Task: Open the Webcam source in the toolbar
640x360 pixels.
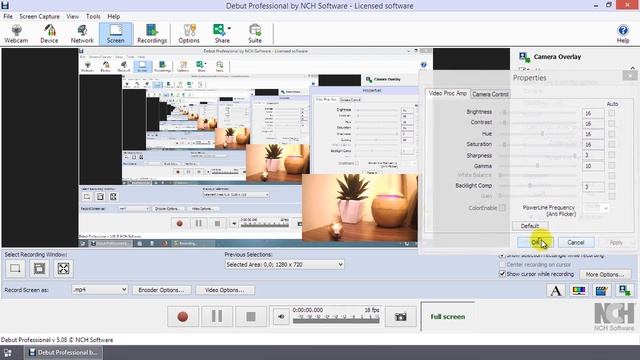Action: (16, 34)
